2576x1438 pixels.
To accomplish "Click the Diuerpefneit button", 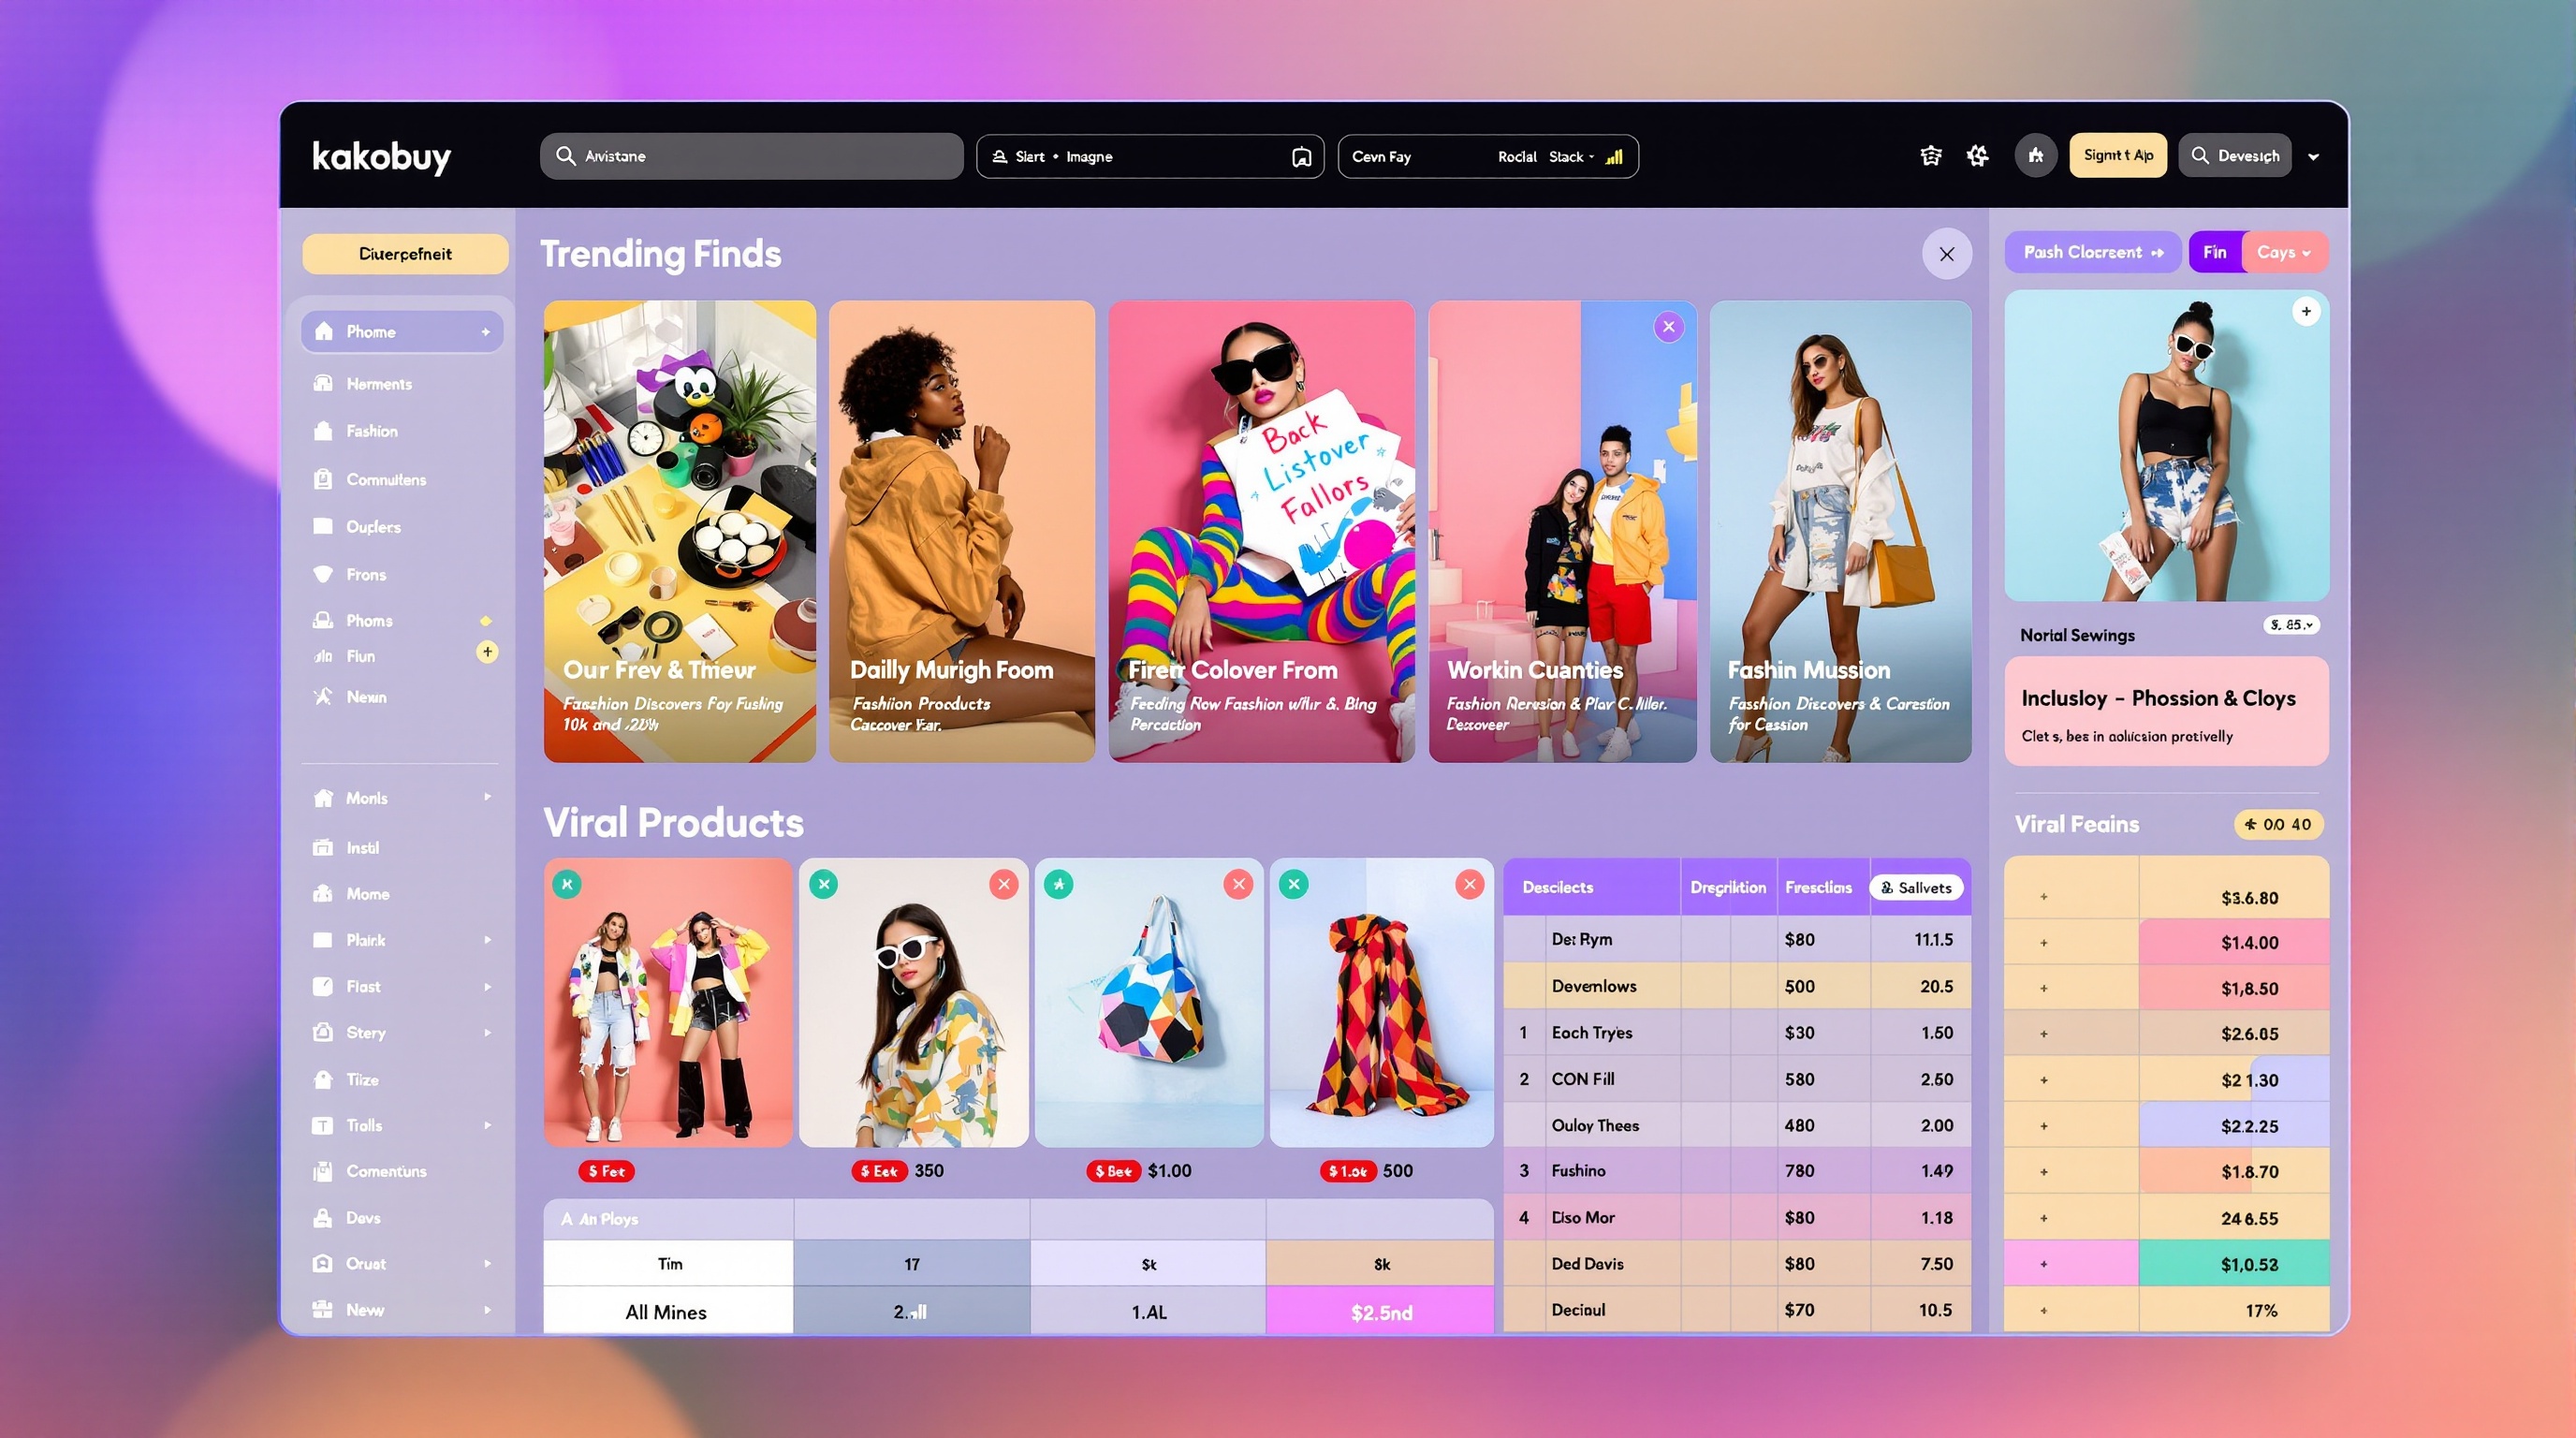I will 405,254.
